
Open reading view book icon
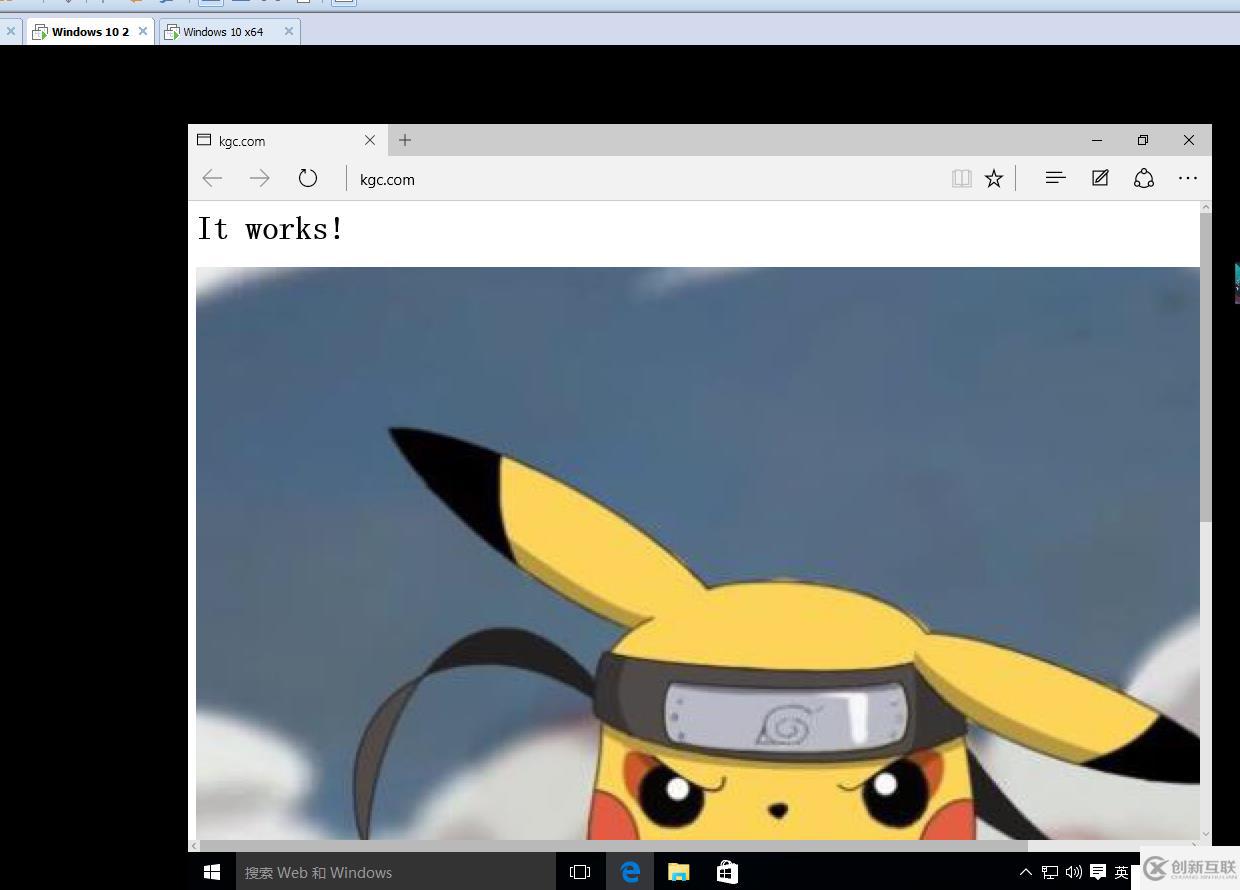tap(962, 178)
